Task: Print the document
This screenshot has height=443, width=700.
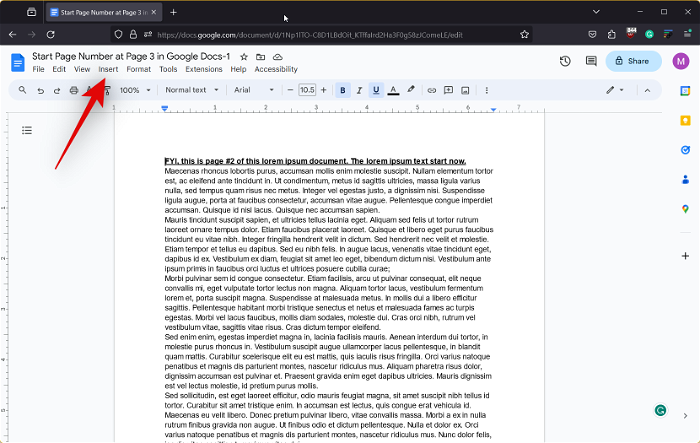Action: click(x=74, y=91)
